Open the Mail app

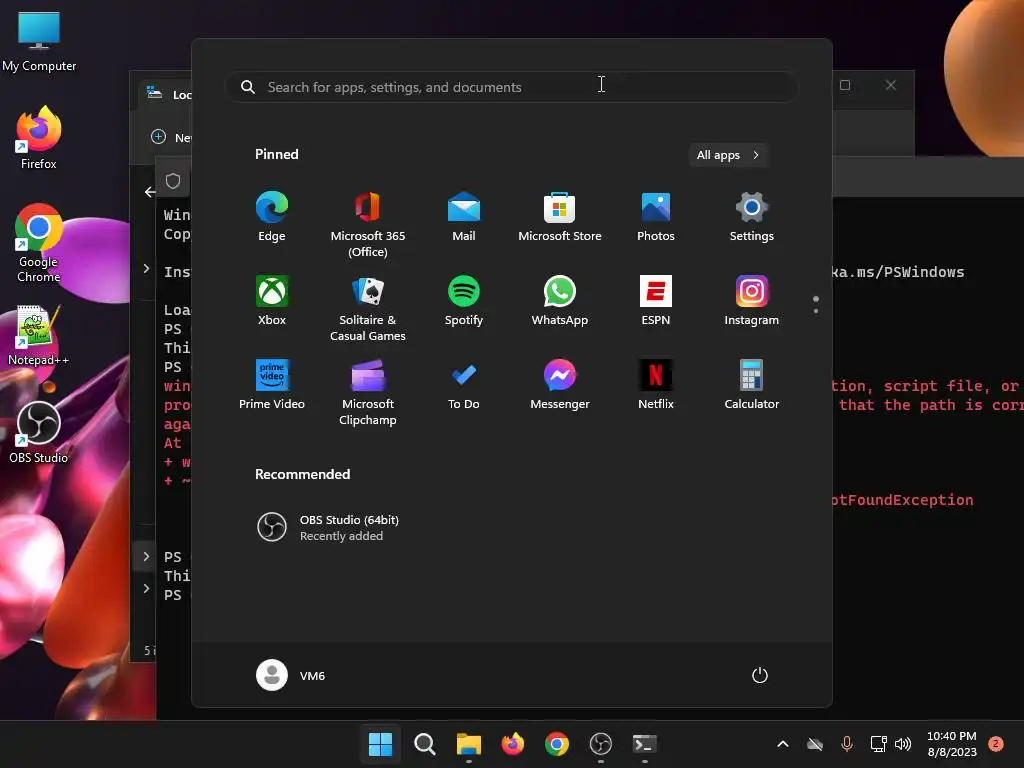464,217
